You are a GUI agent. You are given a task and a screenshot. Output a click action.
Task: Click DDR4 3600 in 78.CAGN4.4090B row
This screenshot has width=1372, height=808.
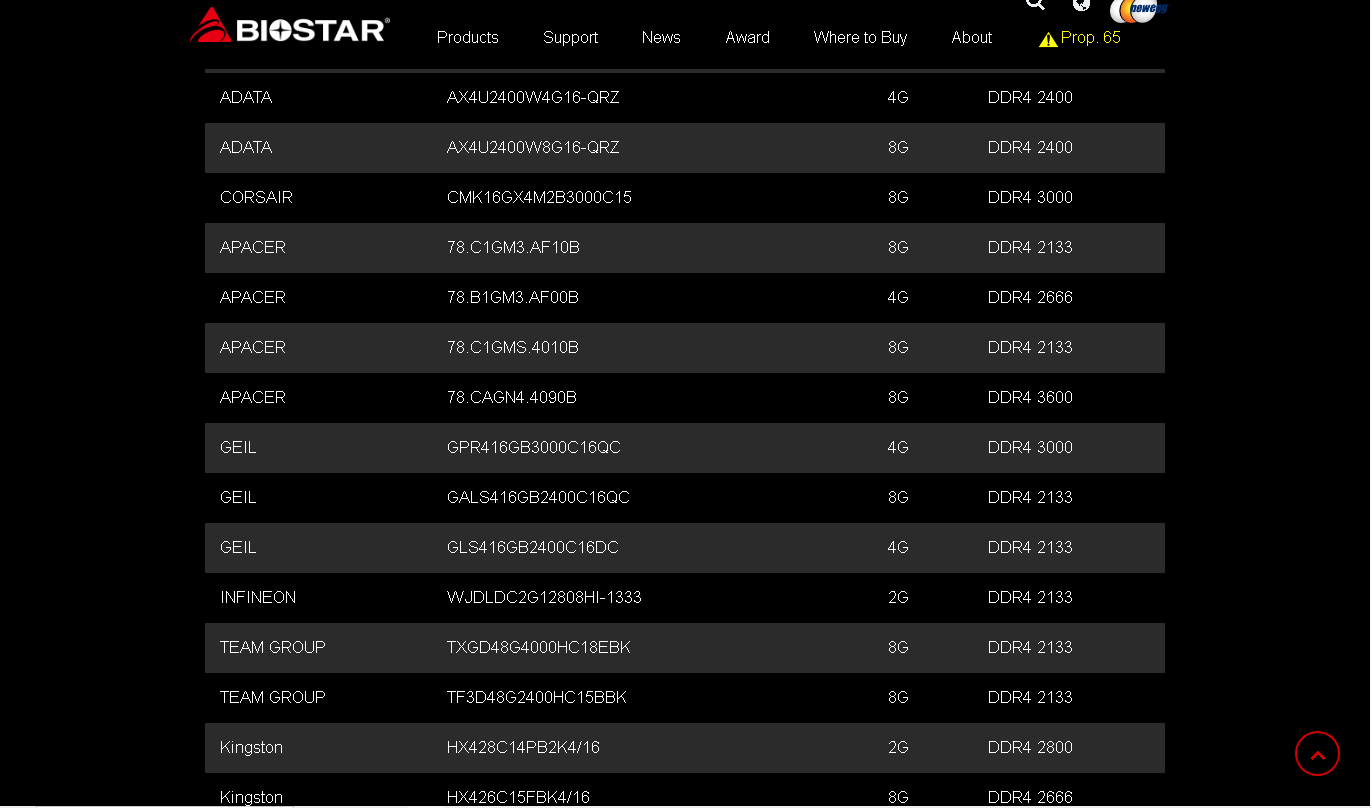[1030, 397]
